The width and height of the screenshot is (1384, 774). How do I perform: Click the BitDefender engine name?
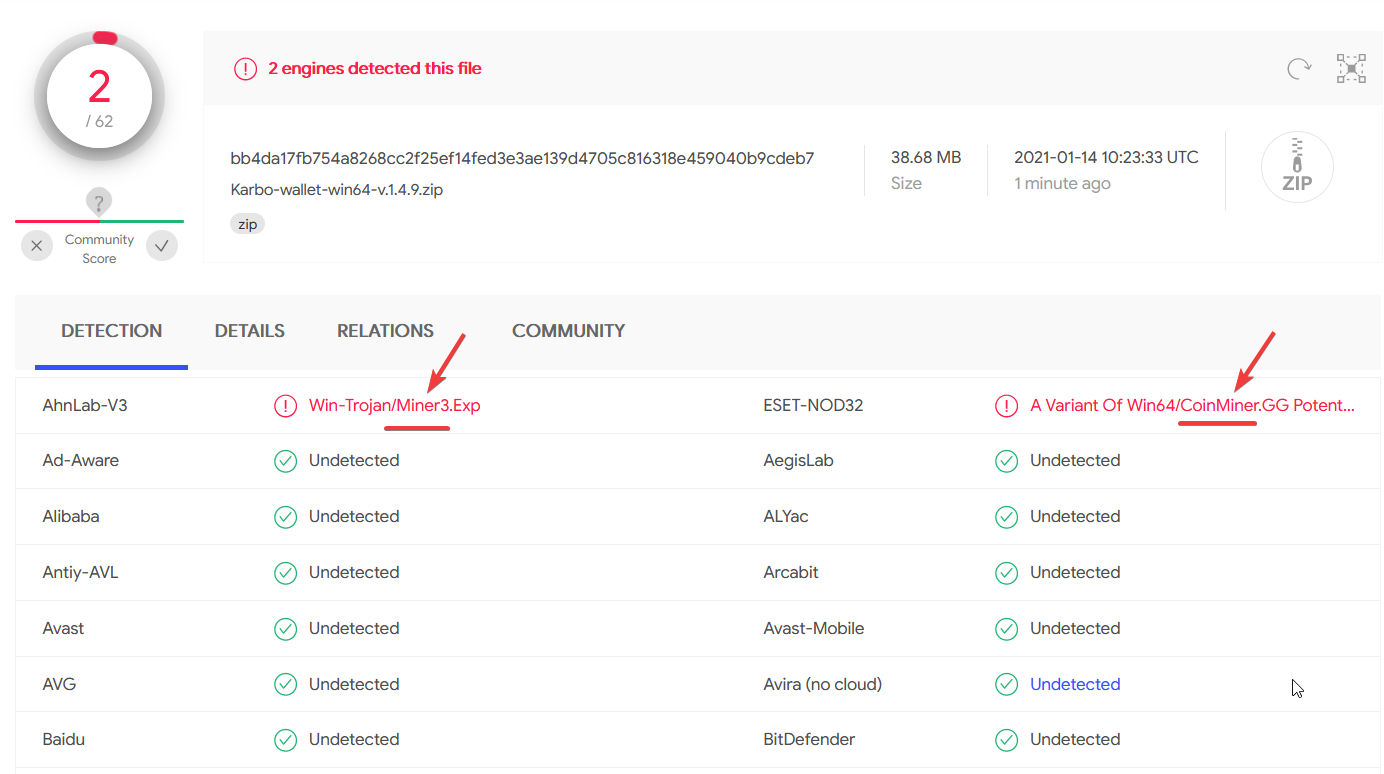coord(809,740)
